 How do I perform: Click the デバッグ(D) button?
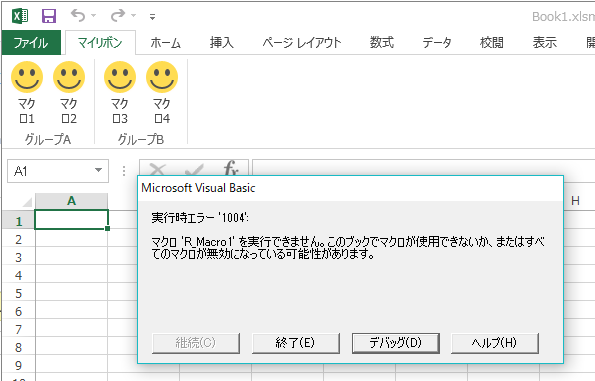click(x=396, y=343)
